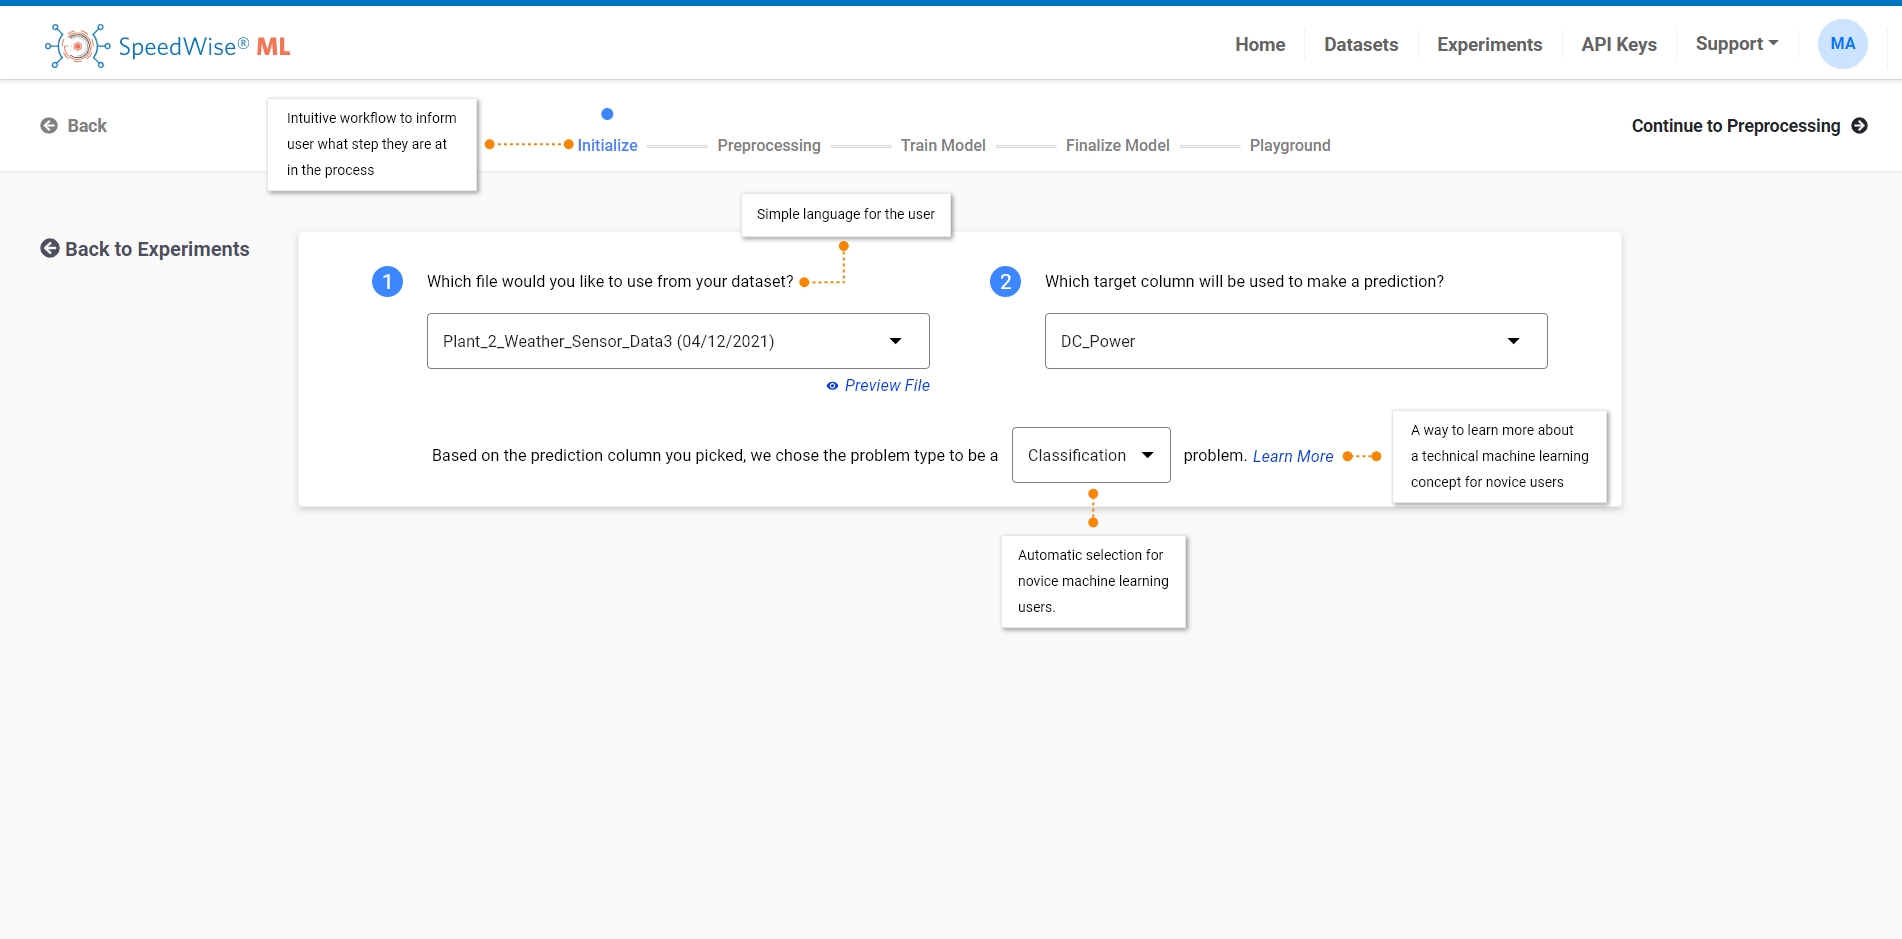Click the SpeedWise ML logo
The height and width of the screenshot is (939, 1902).
pos(167,46)
